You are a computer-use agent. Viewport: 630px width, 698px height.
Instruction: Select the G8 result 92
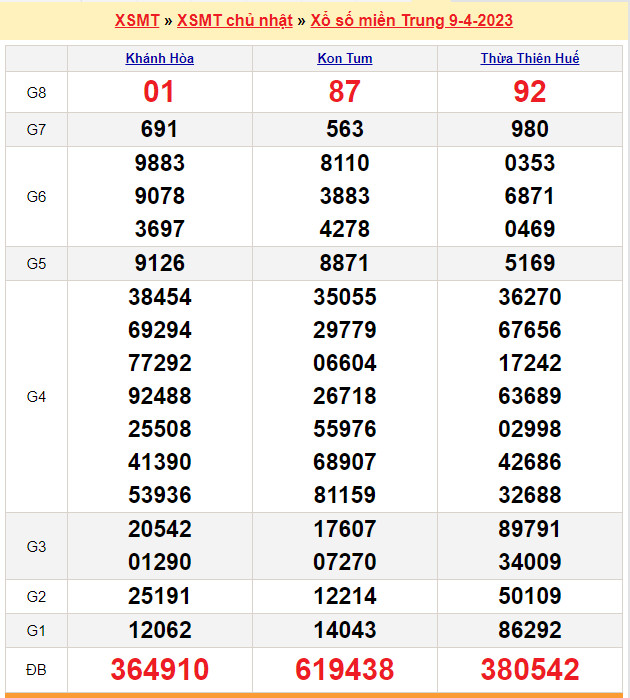coord(529,92)
